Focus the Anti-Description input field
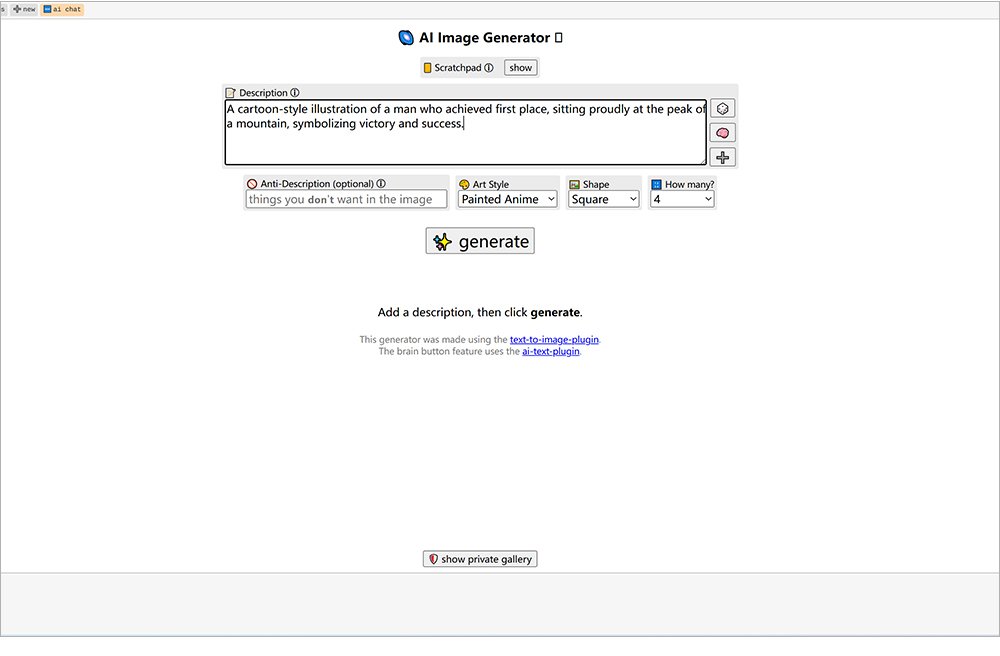Image resolution: width=1000 pixels, height=656 pixels. [346, 199]
